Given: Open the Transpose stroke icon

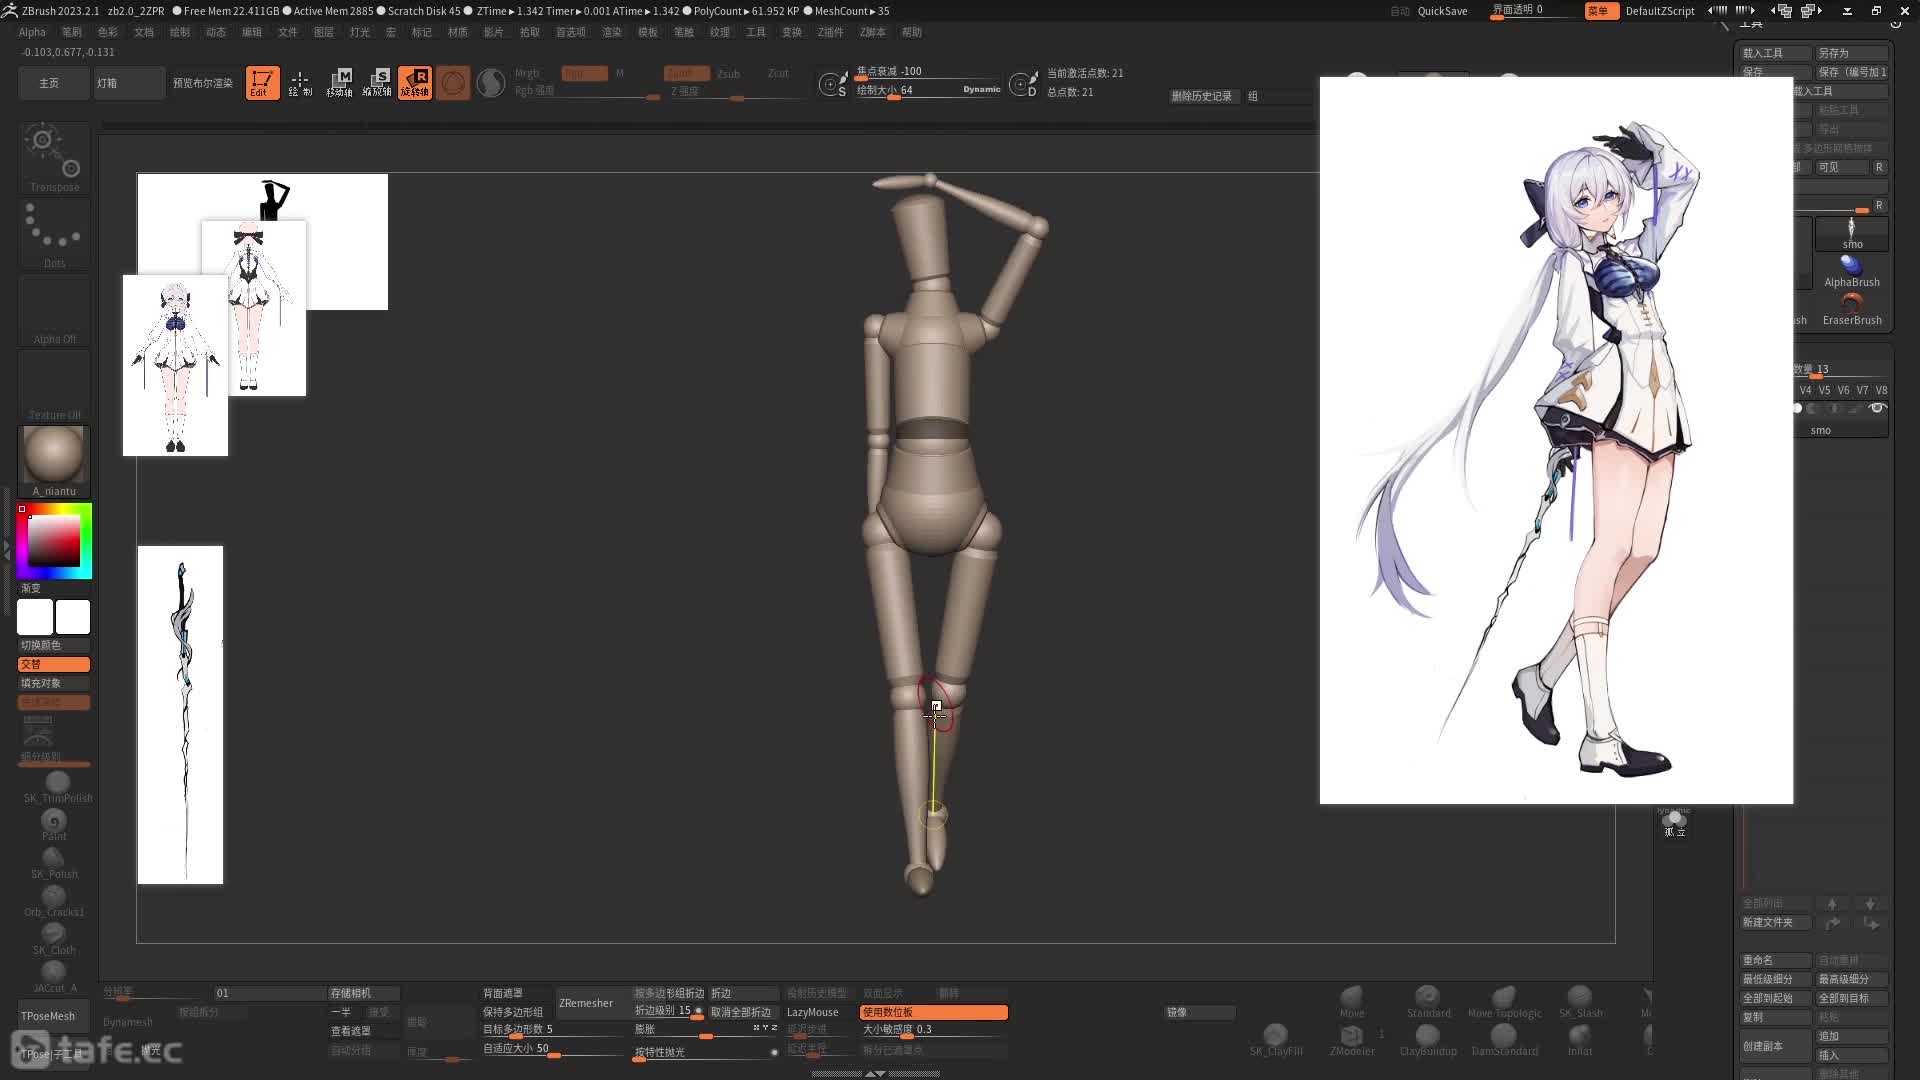Looking at the screenshot, I should click(54, 158).
